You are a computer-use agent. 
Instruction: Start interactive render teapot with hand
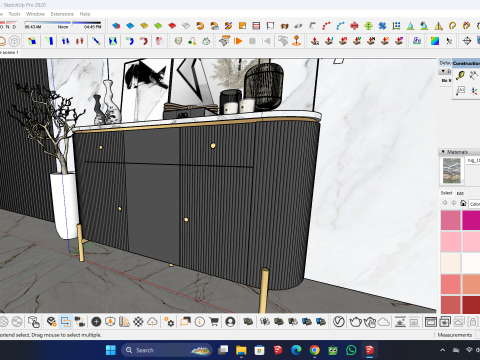pos(370,322)
